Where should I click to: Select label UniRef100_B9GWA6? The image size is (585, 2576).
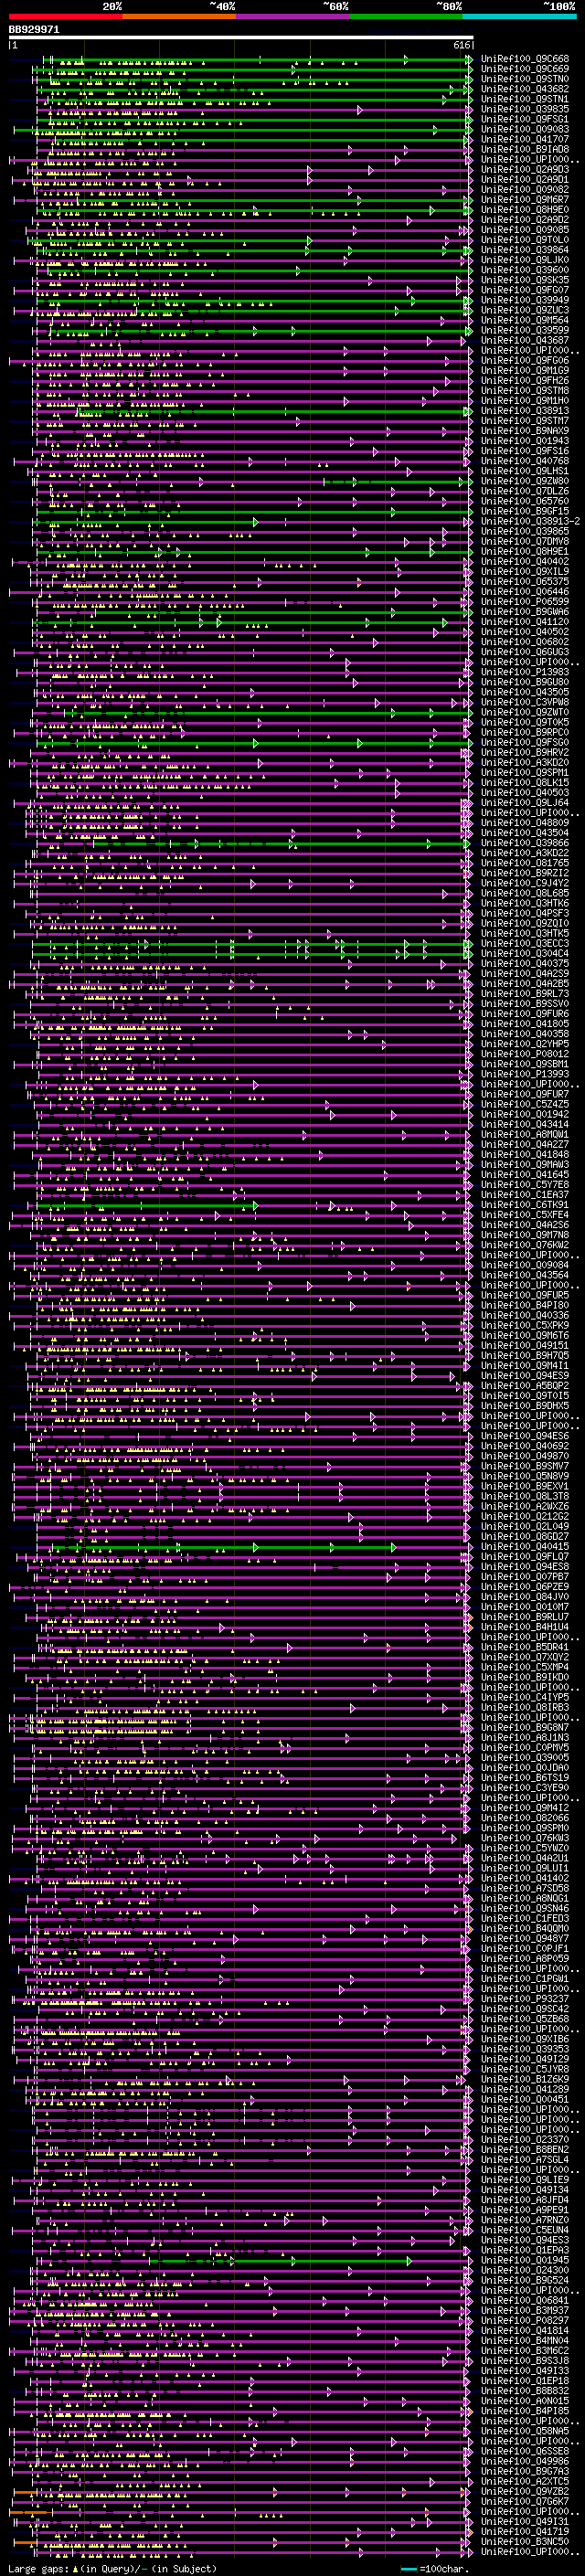pyautogui.click(x=525, y=612)
